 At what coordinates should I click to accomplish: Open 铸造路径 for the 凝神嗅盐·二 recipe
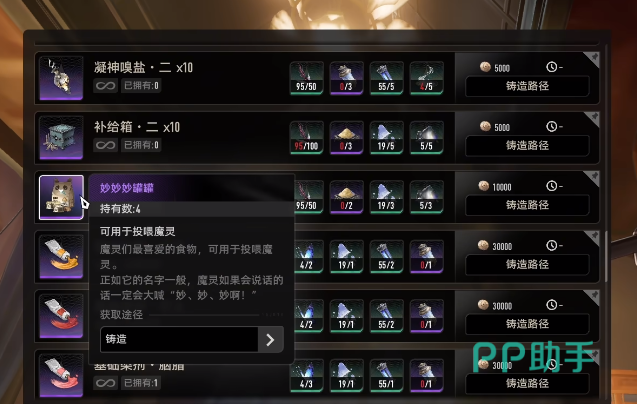point(527,86)
